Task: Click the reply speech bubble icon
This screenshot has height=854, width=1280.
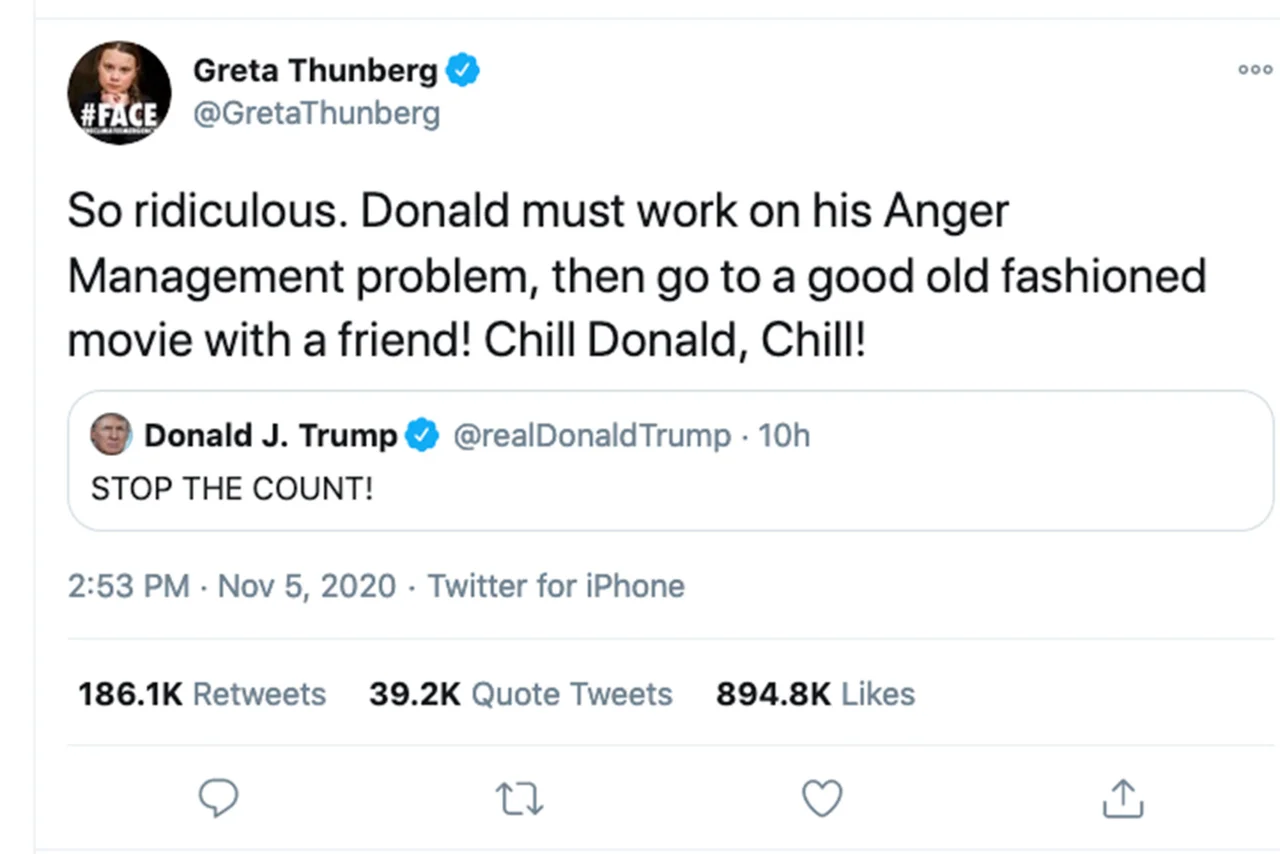Action: click(x=219, y=798)
